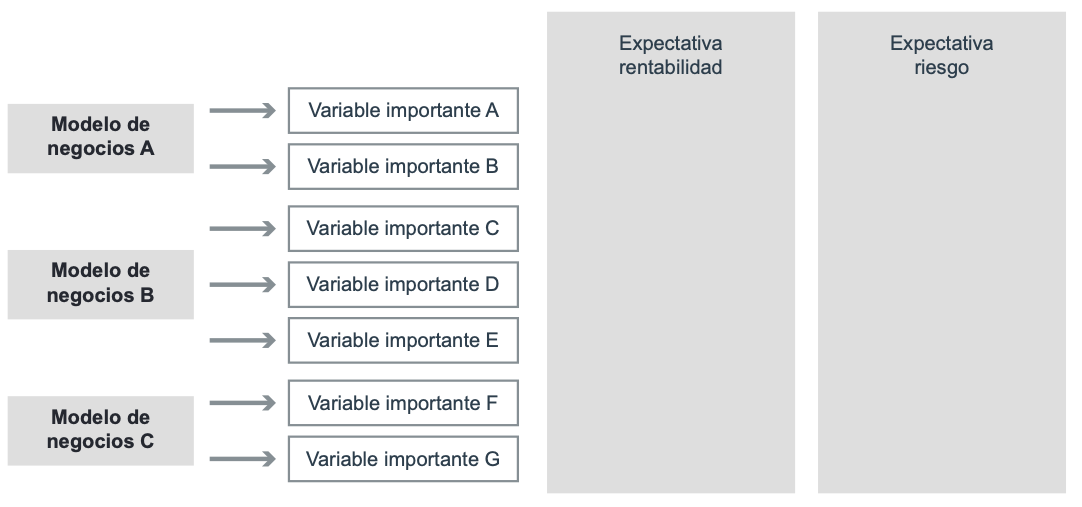Viewport: 1082px width, 507px height.
Task: Click the empty area of the Expectativa riesgo panel
Action: pos(942,283)
